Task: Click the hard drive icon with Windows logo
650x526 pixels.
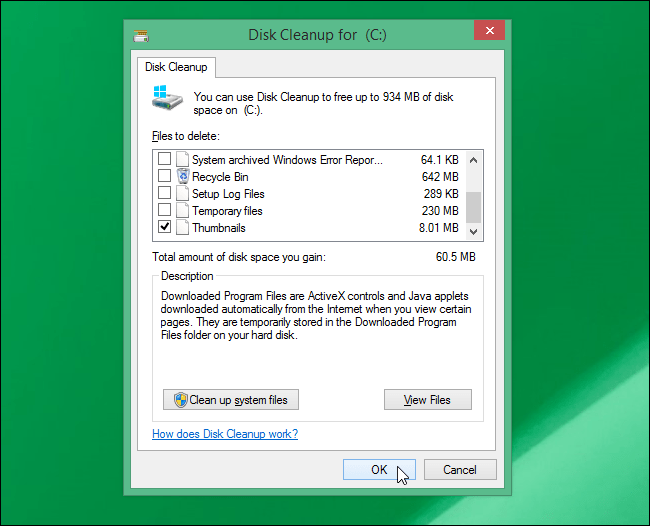Action: [167, 98]
